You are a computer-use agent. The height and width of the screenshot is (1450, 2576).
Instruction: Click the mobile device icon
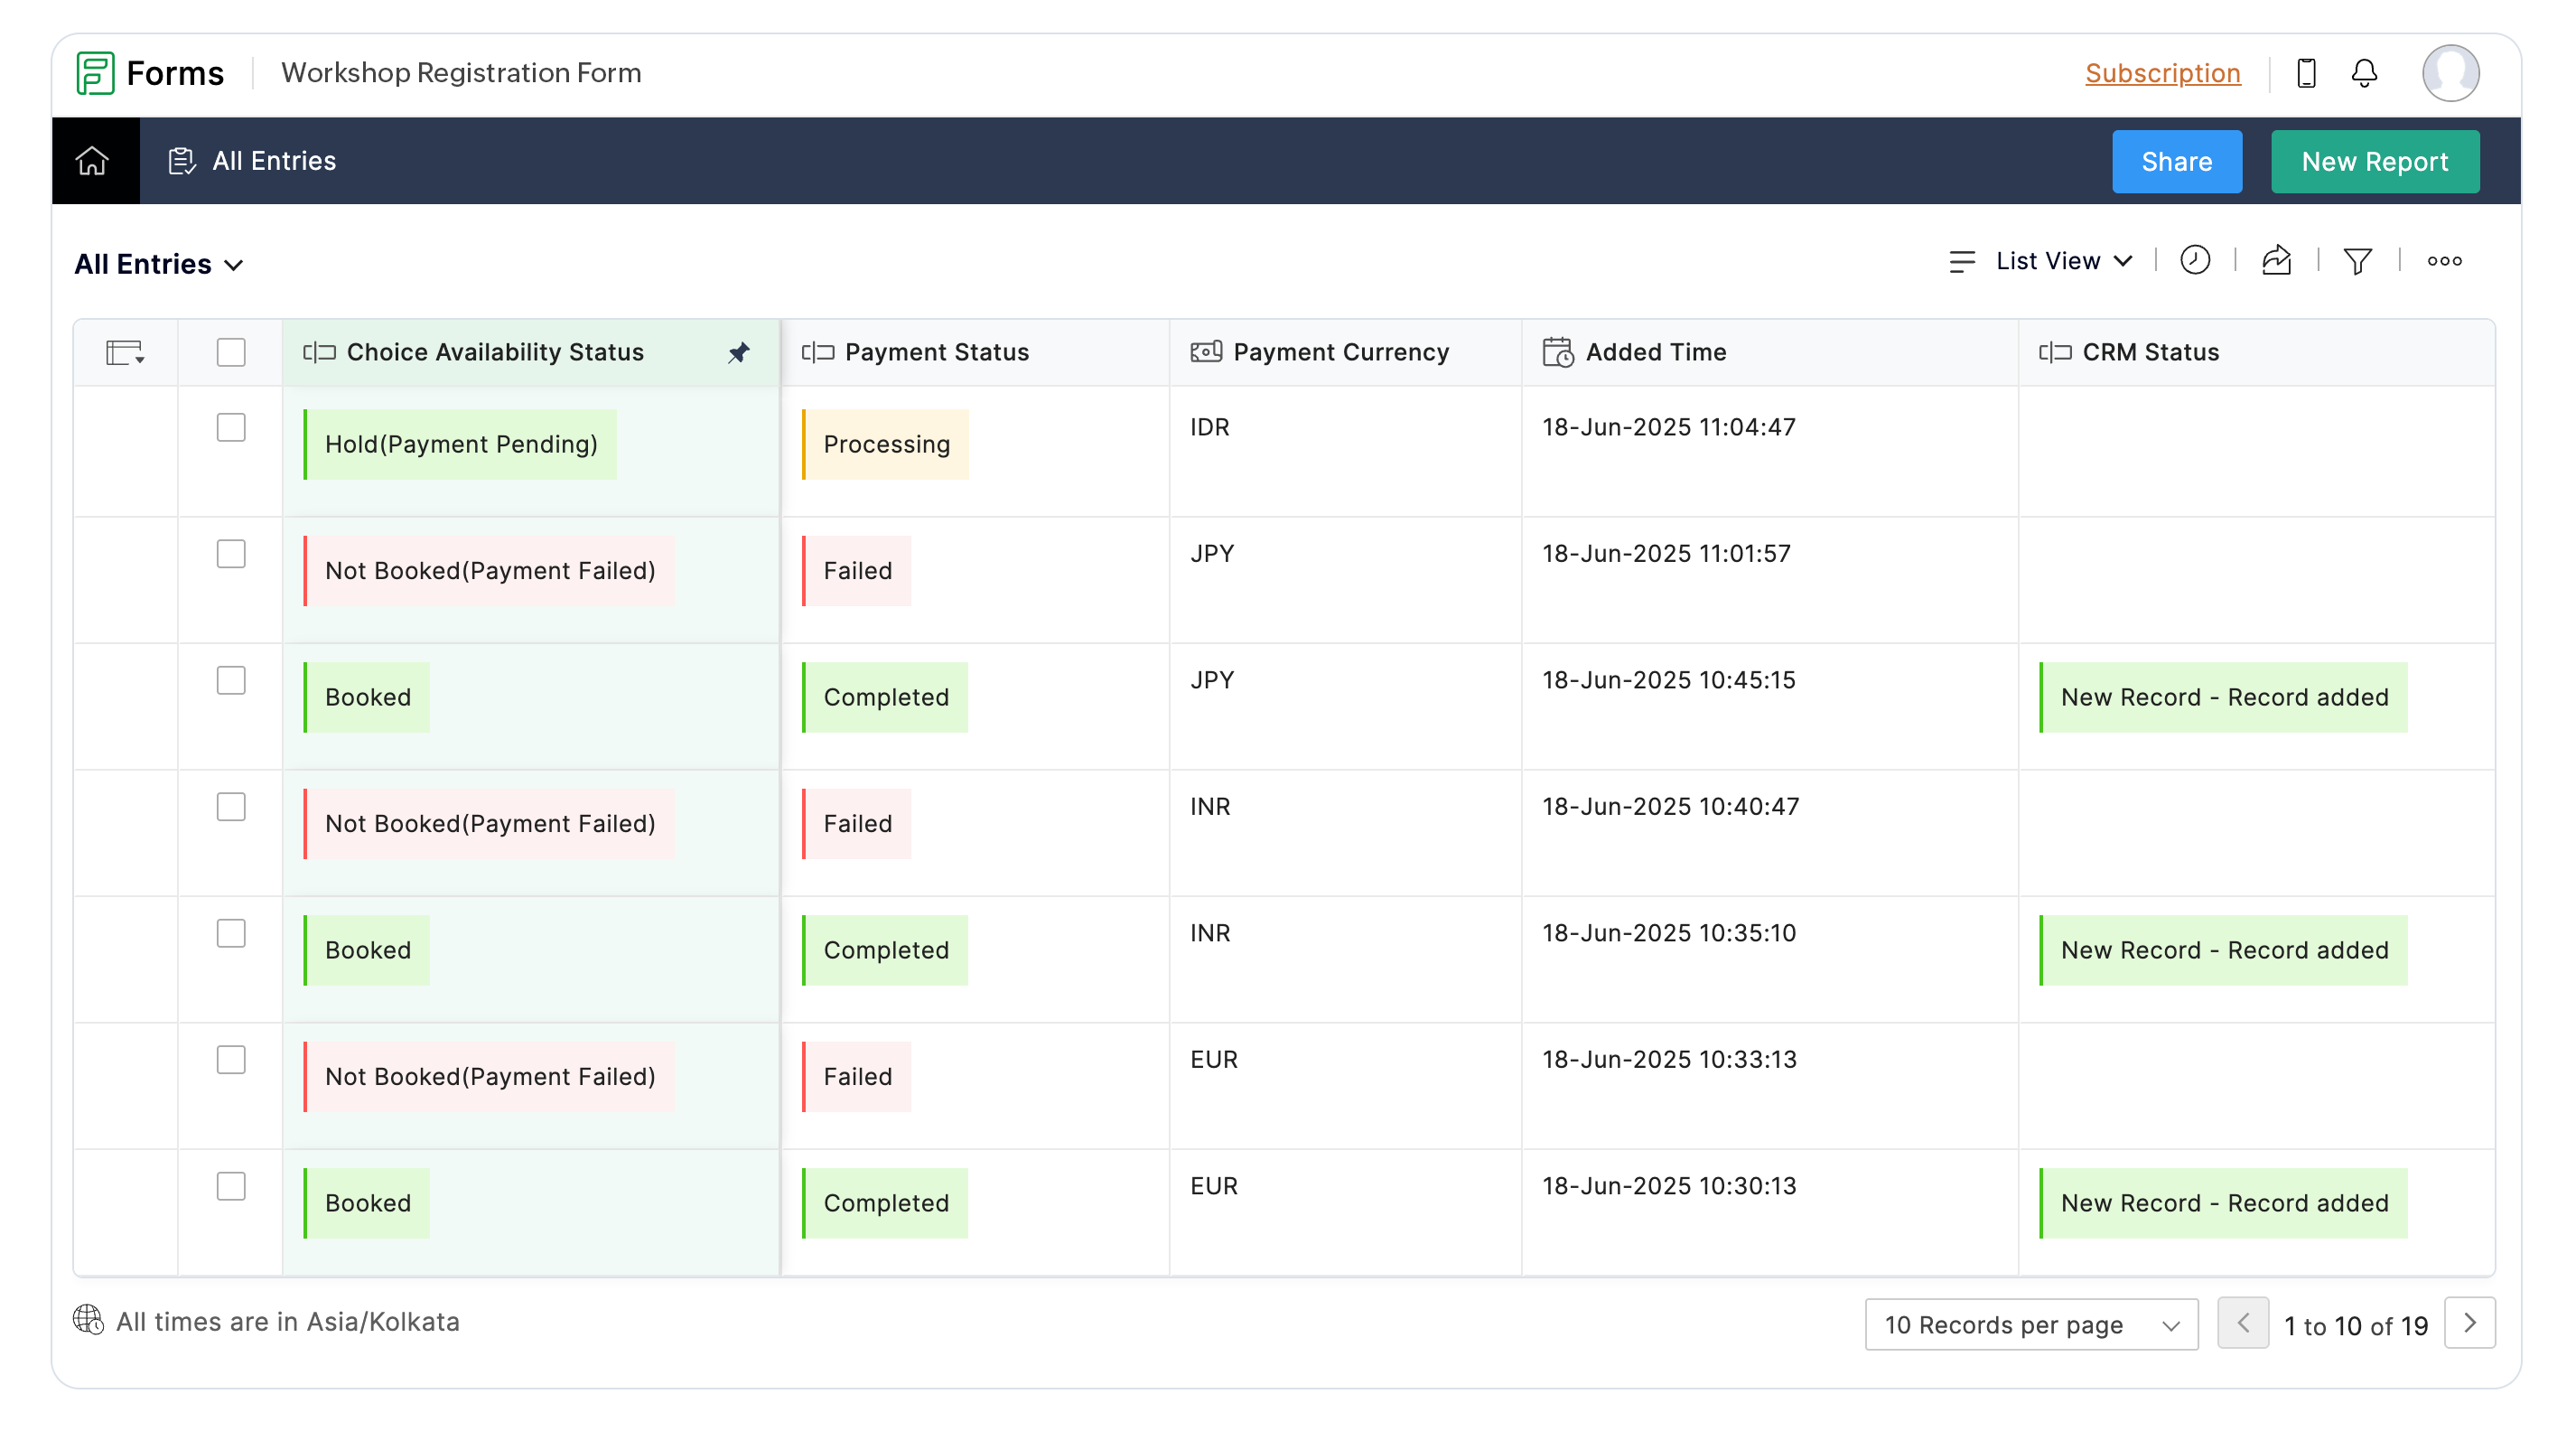pos(2306,73)
